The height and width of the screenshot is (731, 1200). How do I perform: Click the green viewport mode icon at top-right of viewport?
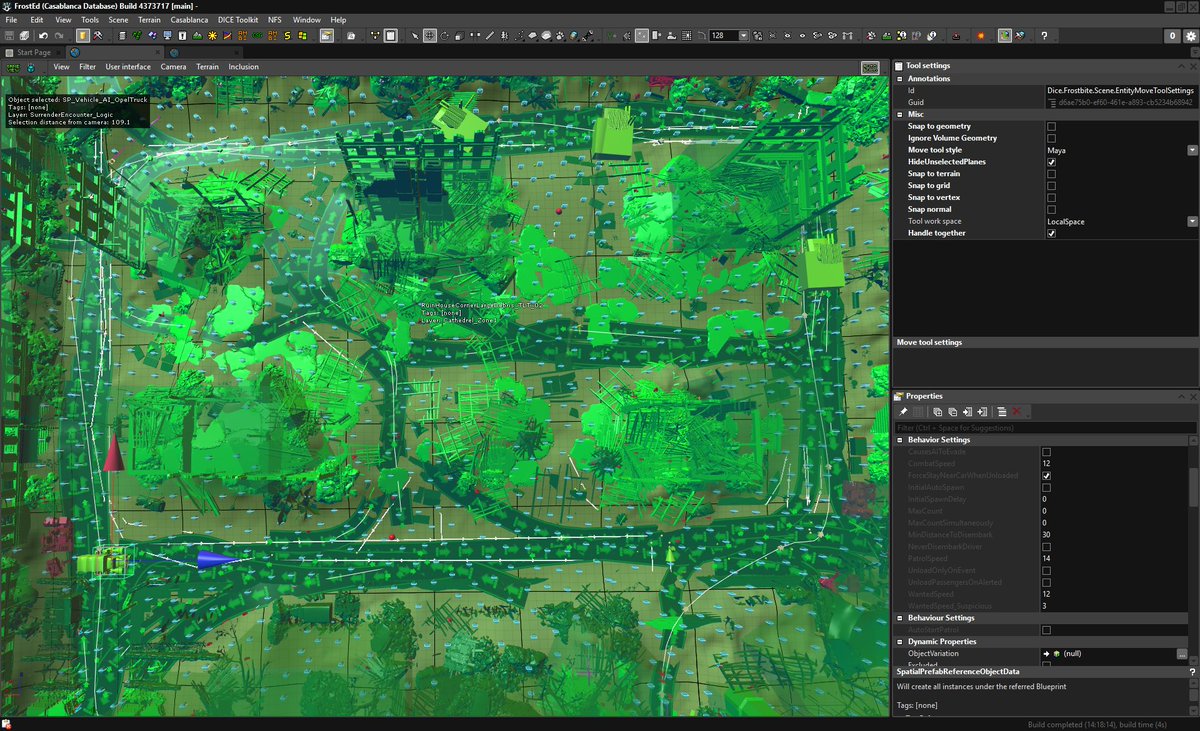870,67
